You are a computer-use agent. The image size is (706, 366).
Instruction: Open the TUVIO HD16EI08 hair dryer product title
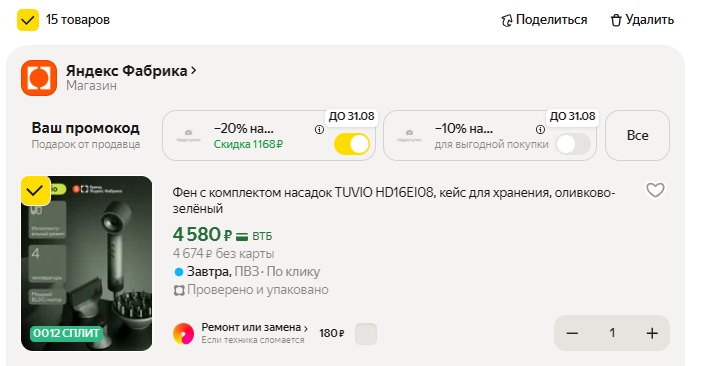click(394, 200)
